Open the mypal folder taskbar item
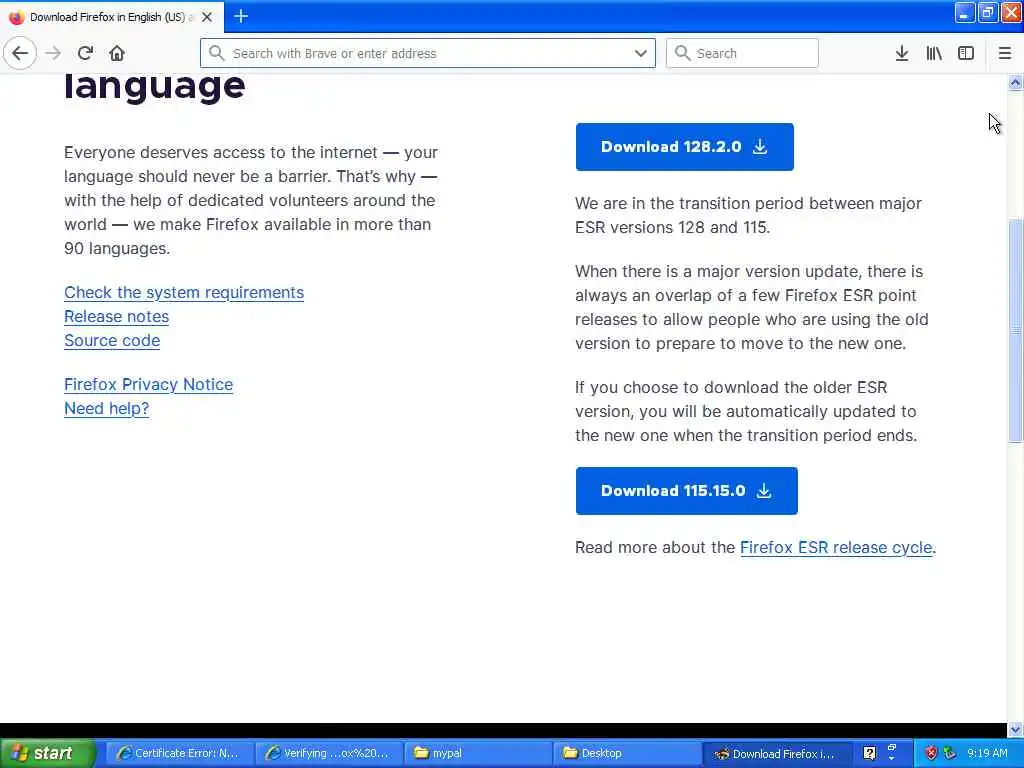The image size is (1024, 768). tap(476, 753)
